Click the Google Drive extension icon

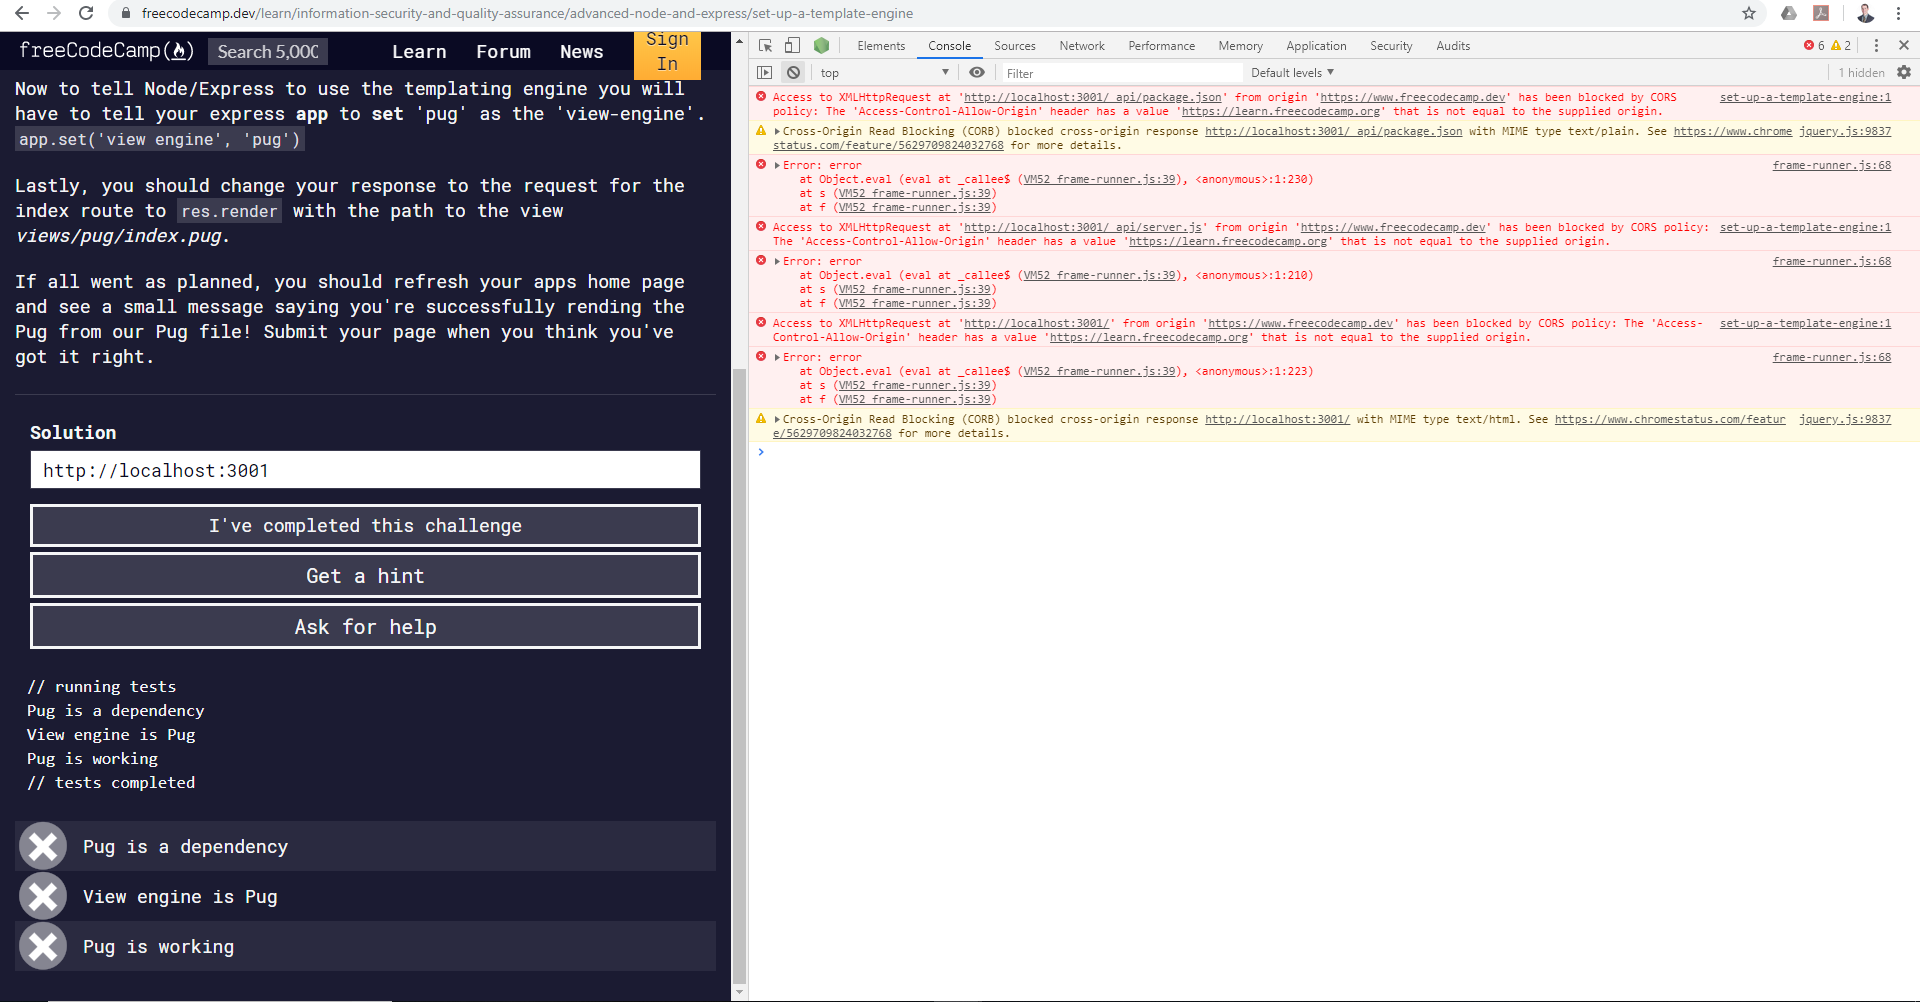click(1789, 13)
